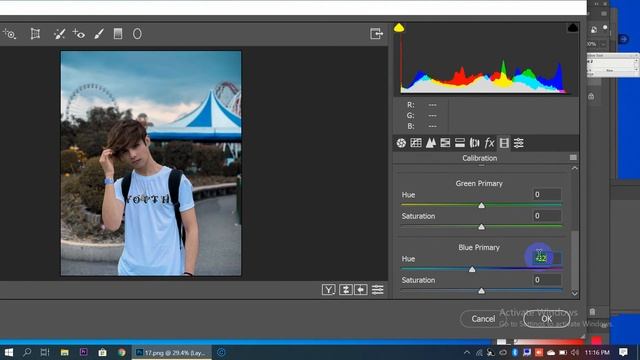This screenshot has width=640, height=360.
Task: Select the Targeted Adjustment tool
Action: [9, 34]
